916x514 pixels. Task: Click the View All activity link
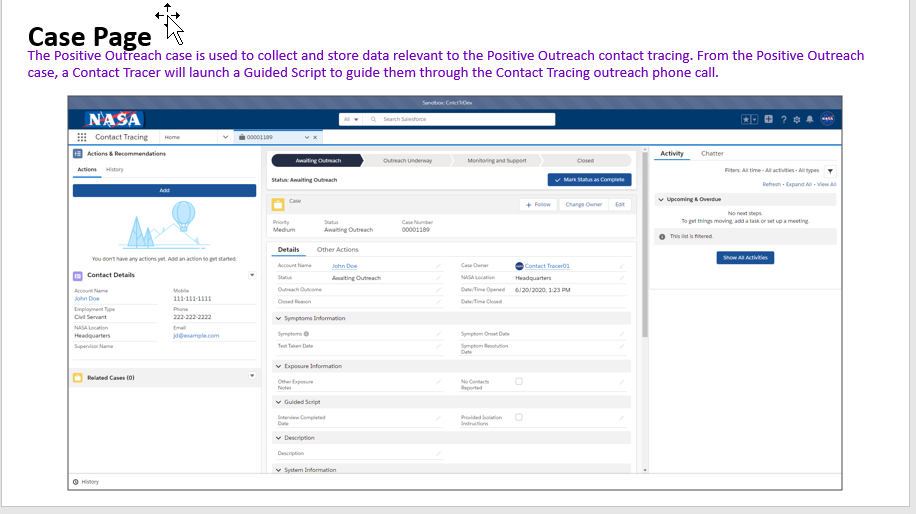click(826, 185)
